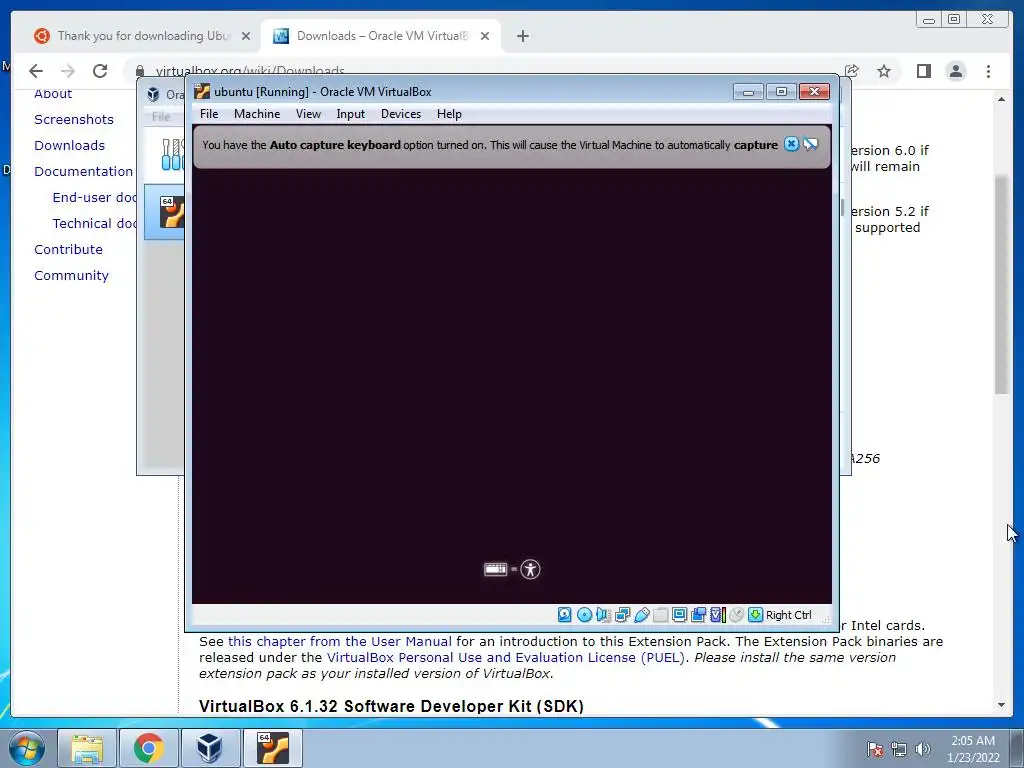Click the web page scrollbar up arrow
Image resolution: width=1024 pixels, height=768 pixels.
(1001, 99)
